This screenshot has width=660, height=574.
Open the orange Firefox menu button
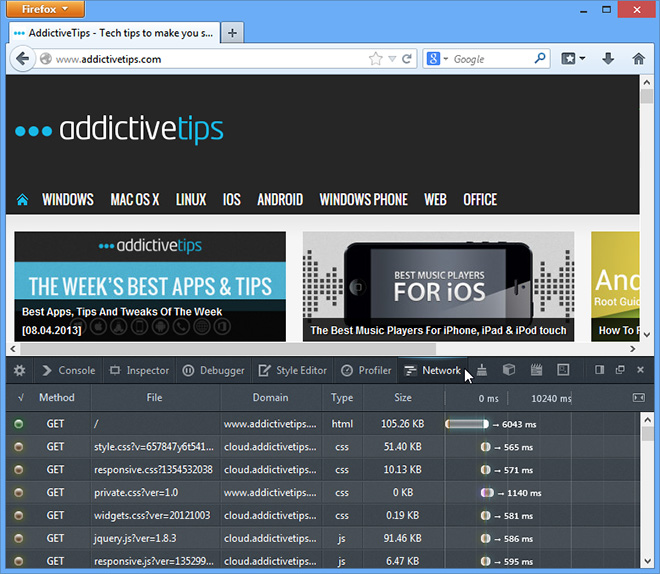pyautogui.click(x=45, y=9)
